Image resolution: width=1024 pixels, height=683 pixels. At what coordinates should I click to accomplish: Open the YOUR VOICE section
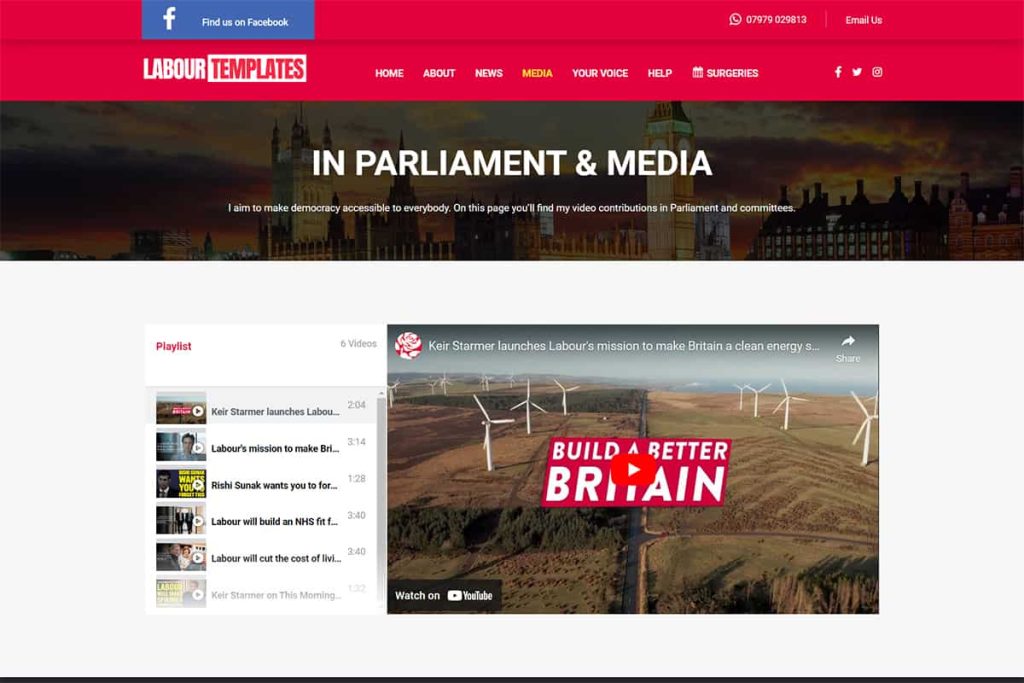click(x=599, y=73)
